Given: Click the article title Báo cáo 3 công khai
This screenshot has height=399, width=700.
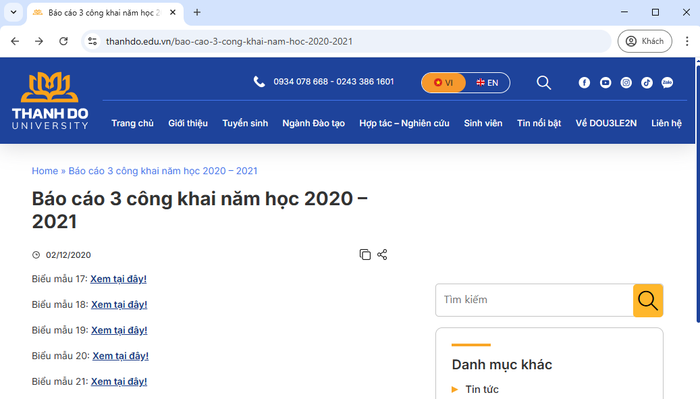Looking at the screenshot, I should [x=200, y=210].
